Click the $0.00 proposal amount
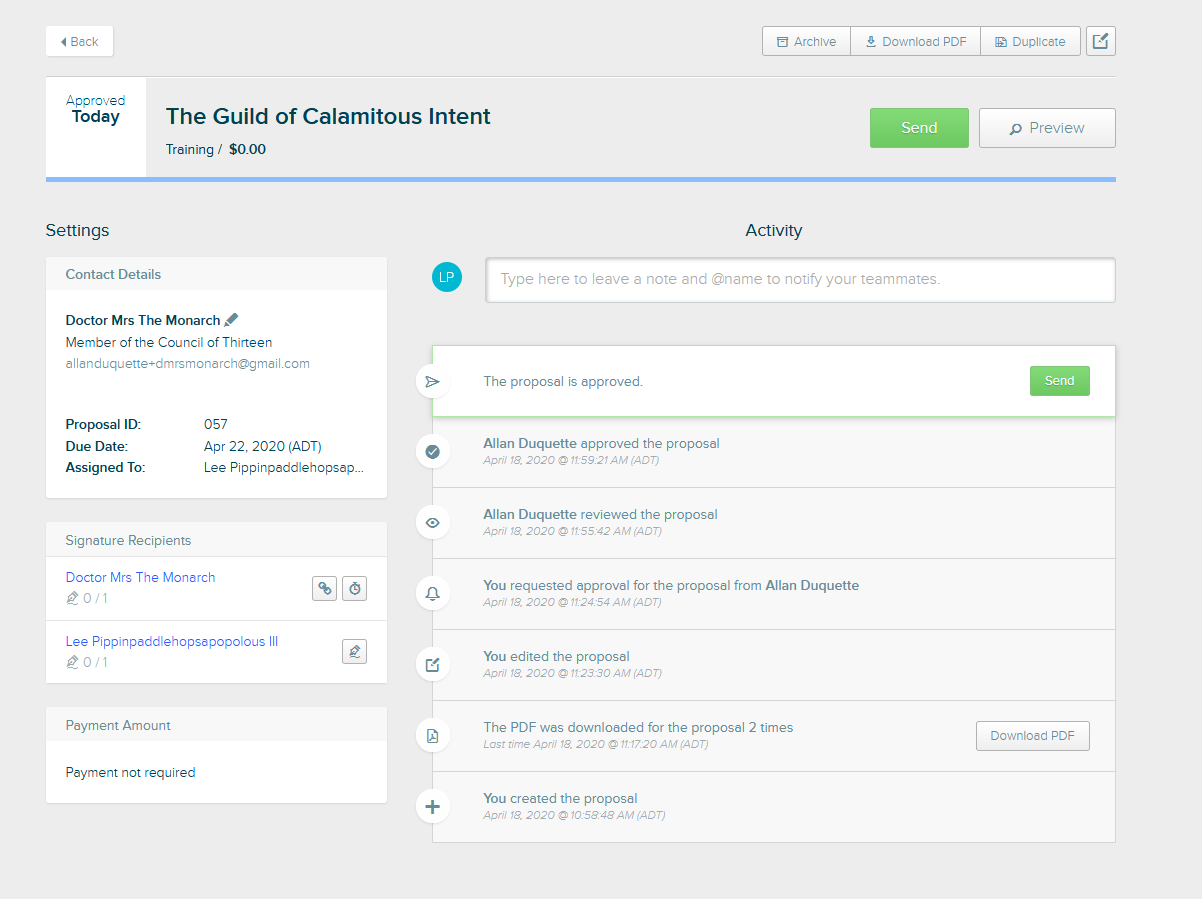 (247, 150)
